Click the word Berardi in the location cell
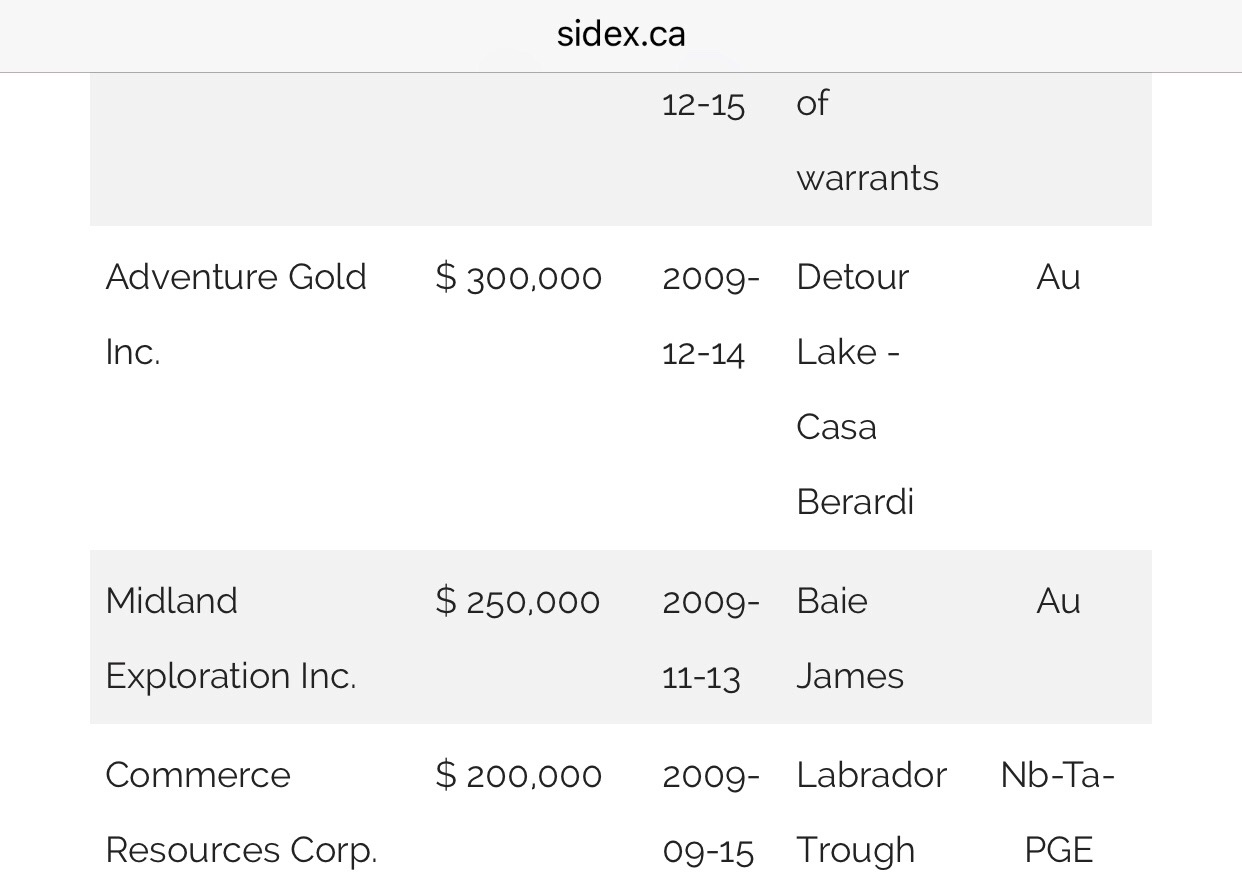This screenshot has width=1242, height=886. coord(855,501)
